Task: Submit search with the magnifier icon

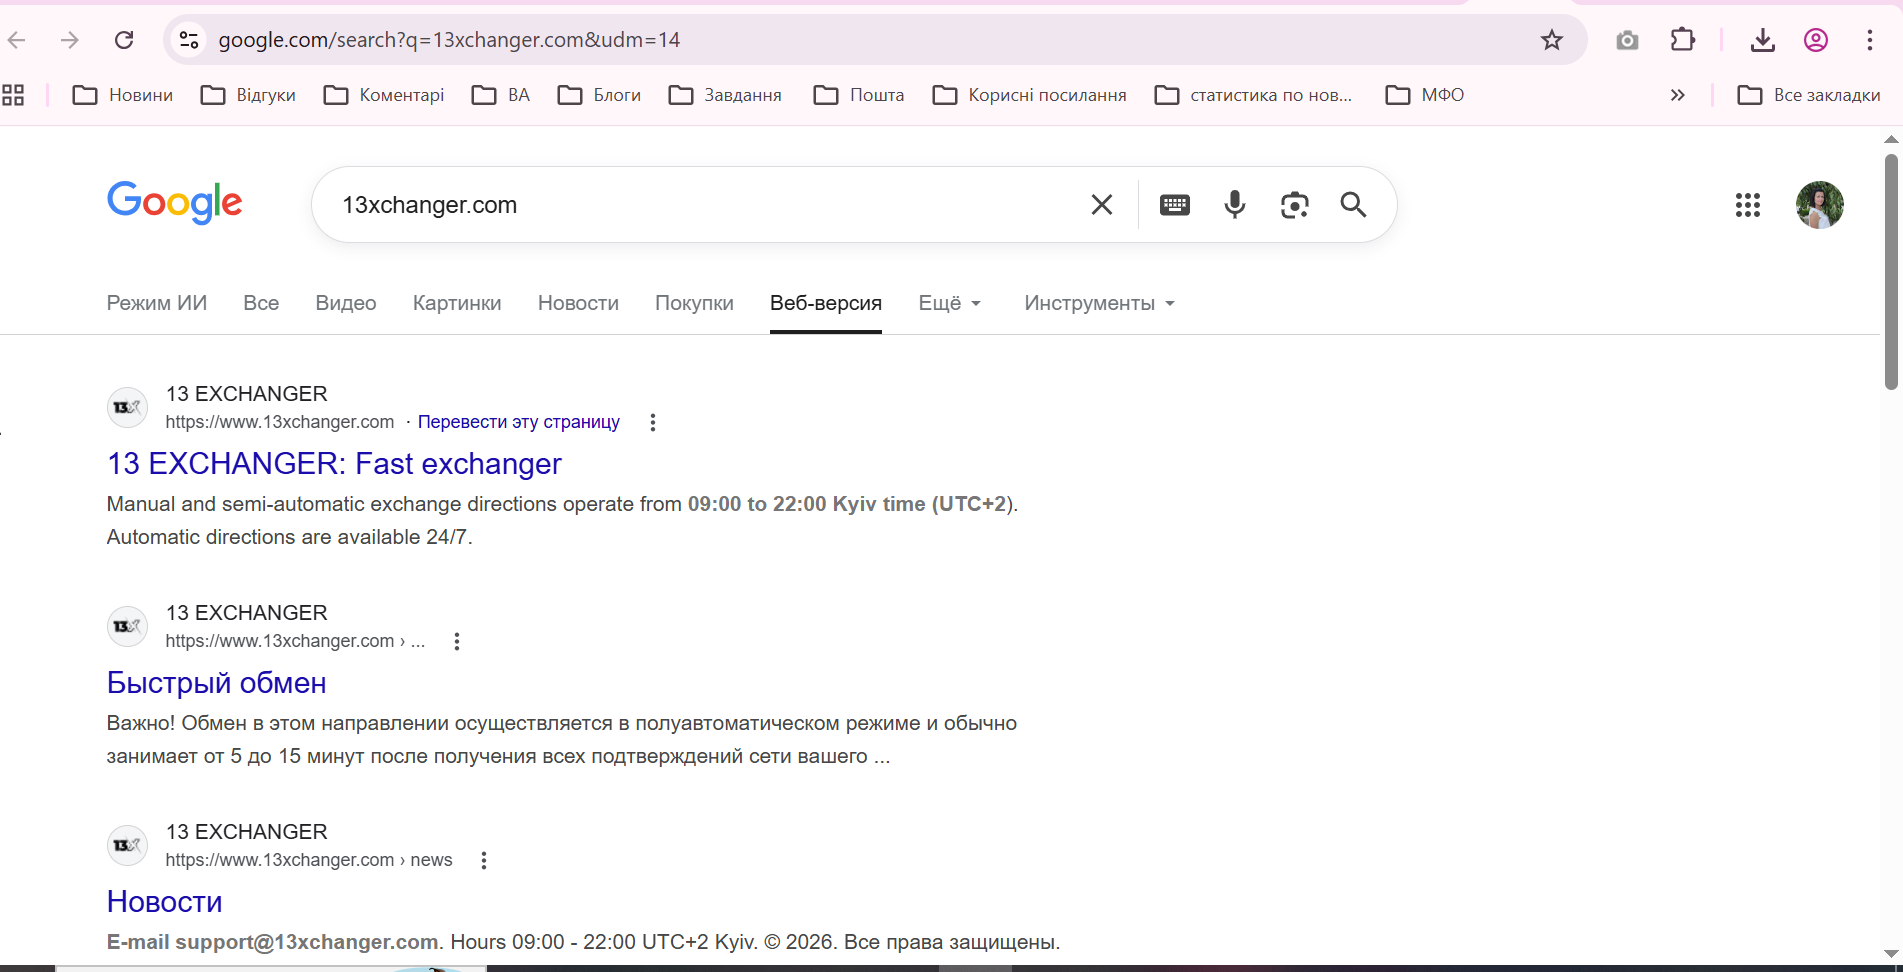Action: coord(1353,205)
